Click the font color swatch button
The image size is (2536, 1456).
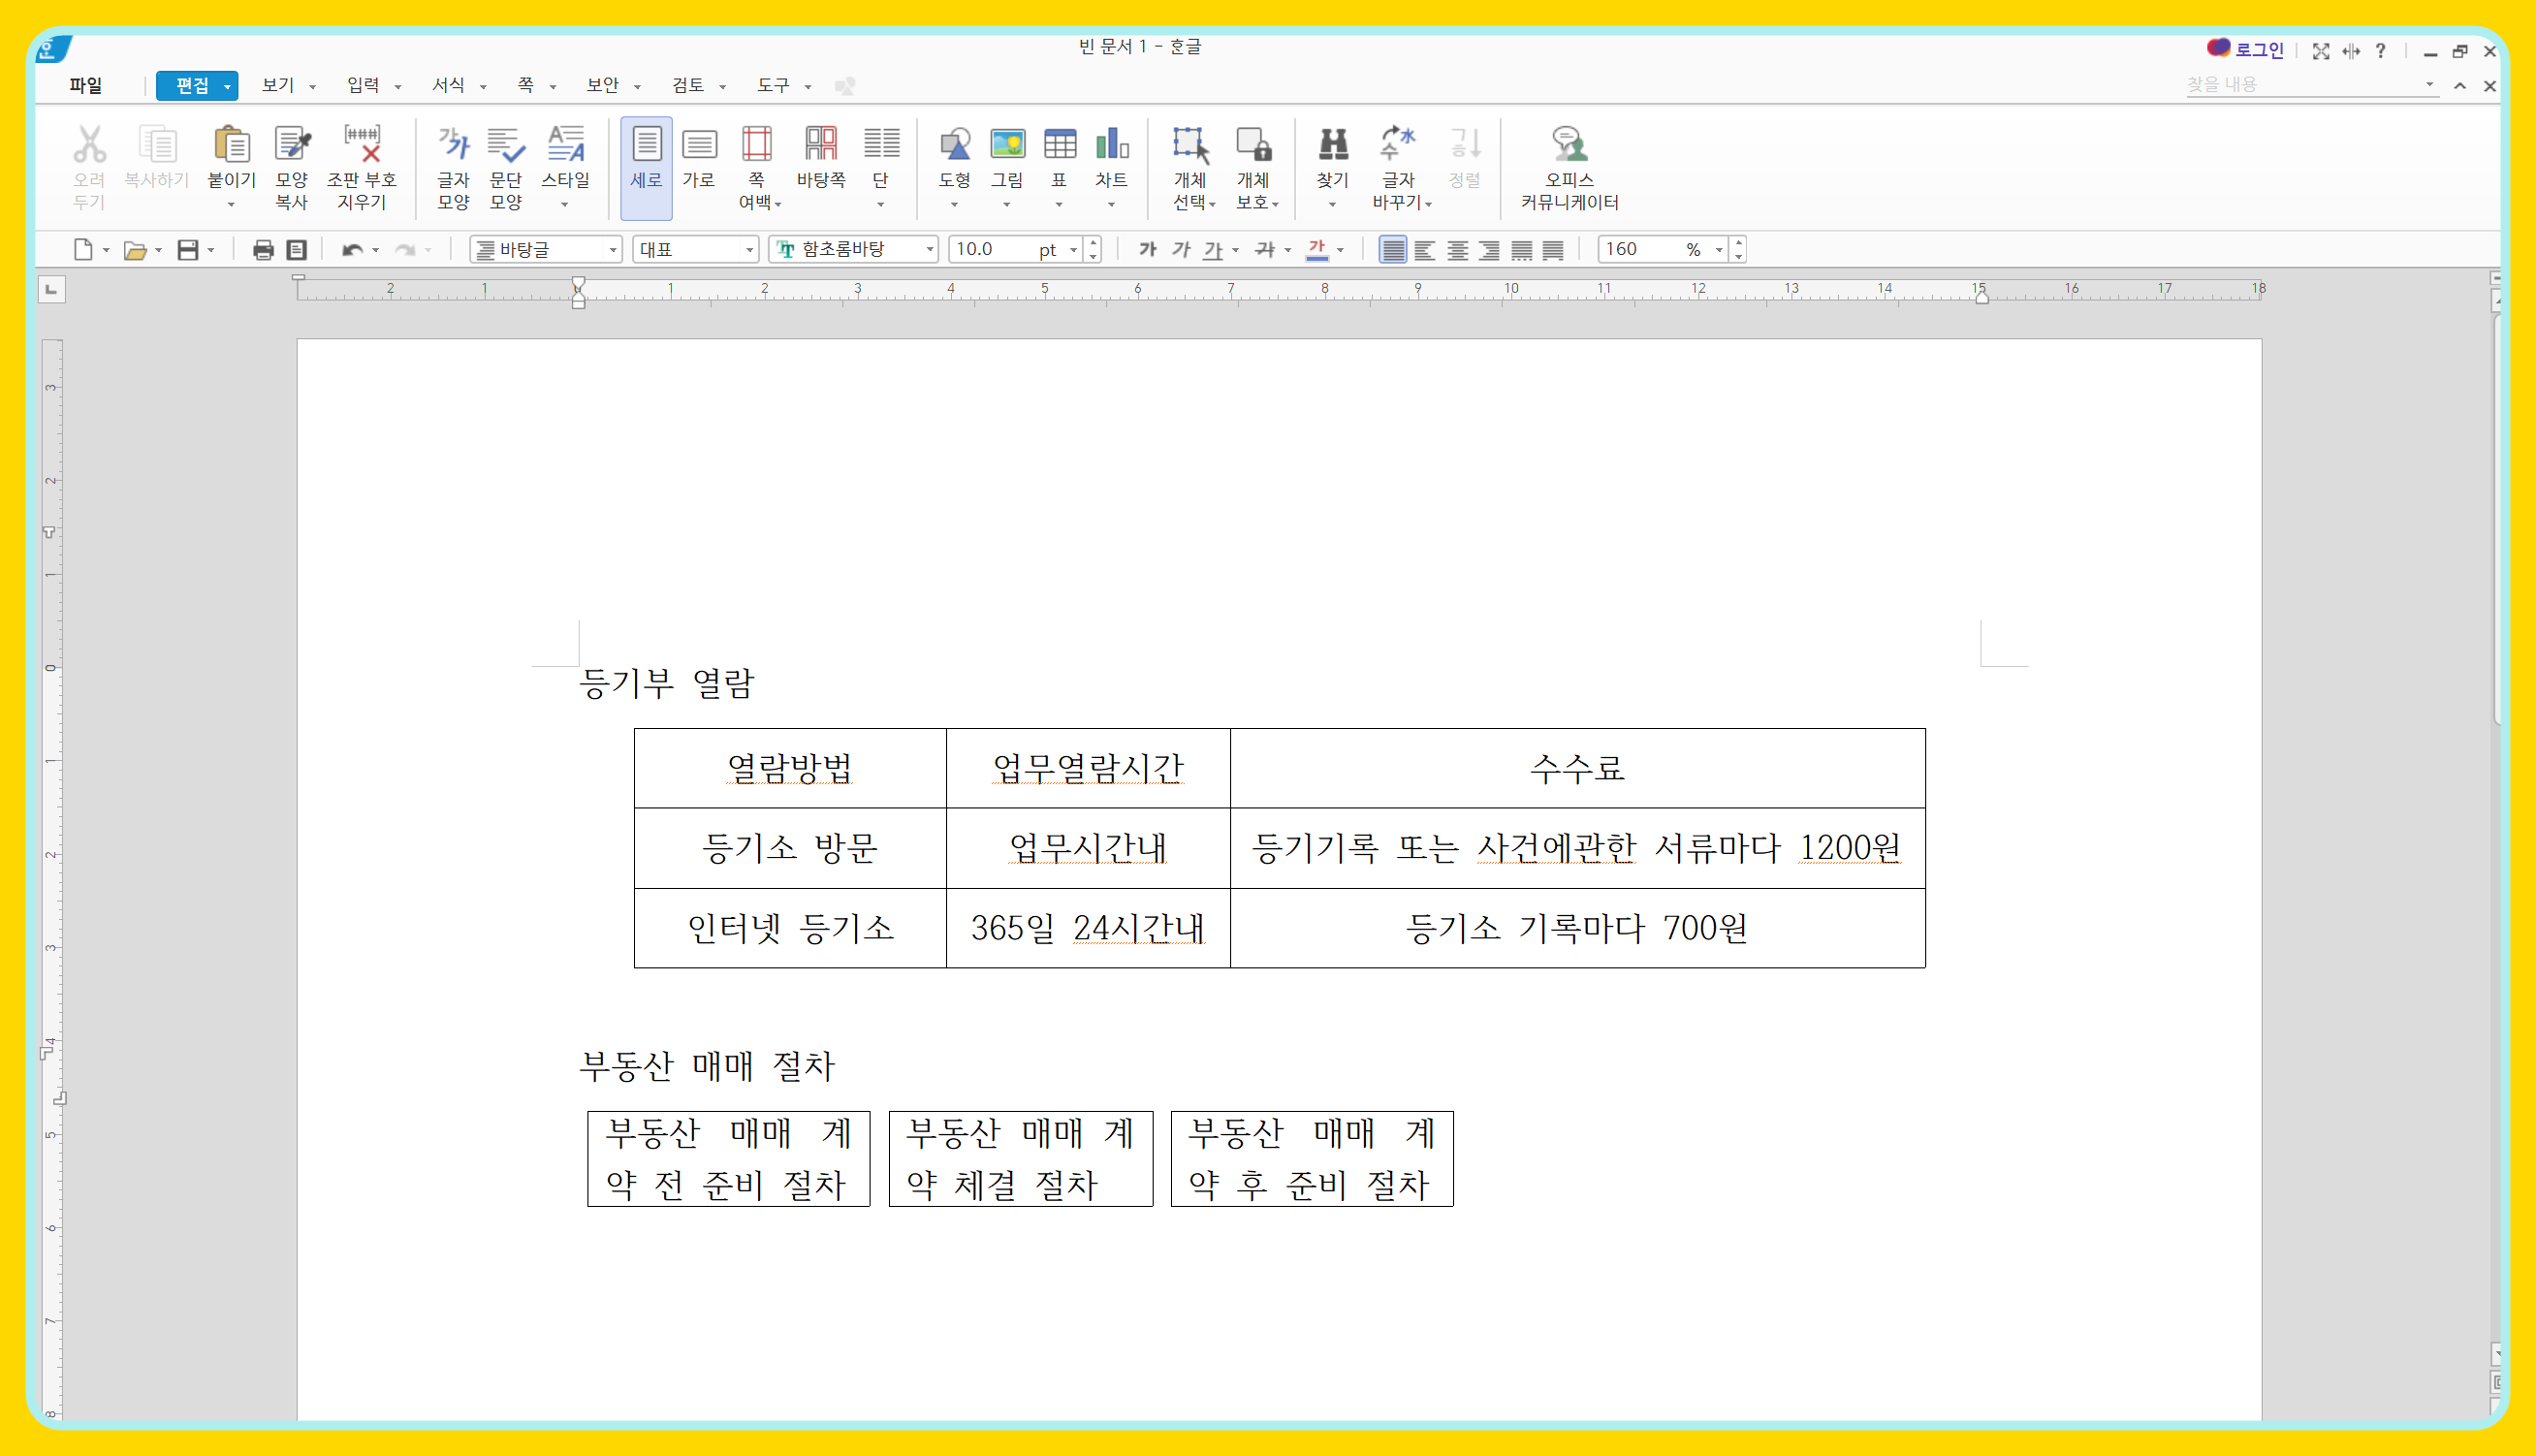1316,250
